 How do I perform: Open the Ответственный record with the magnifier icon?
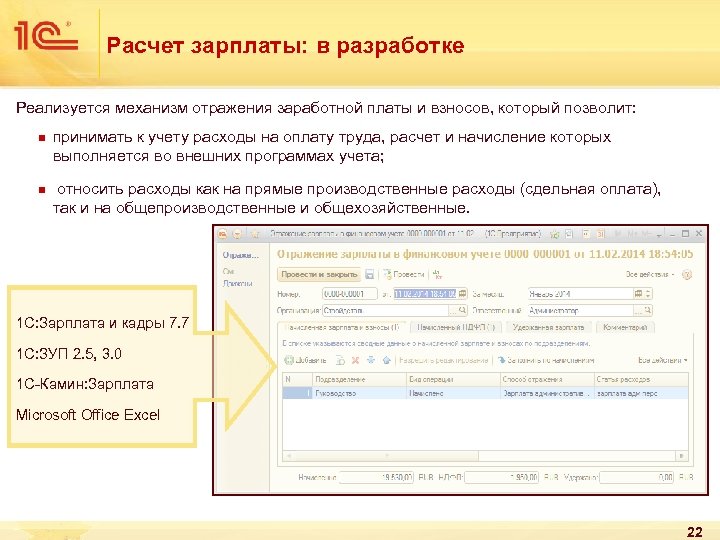pos(647,311)
